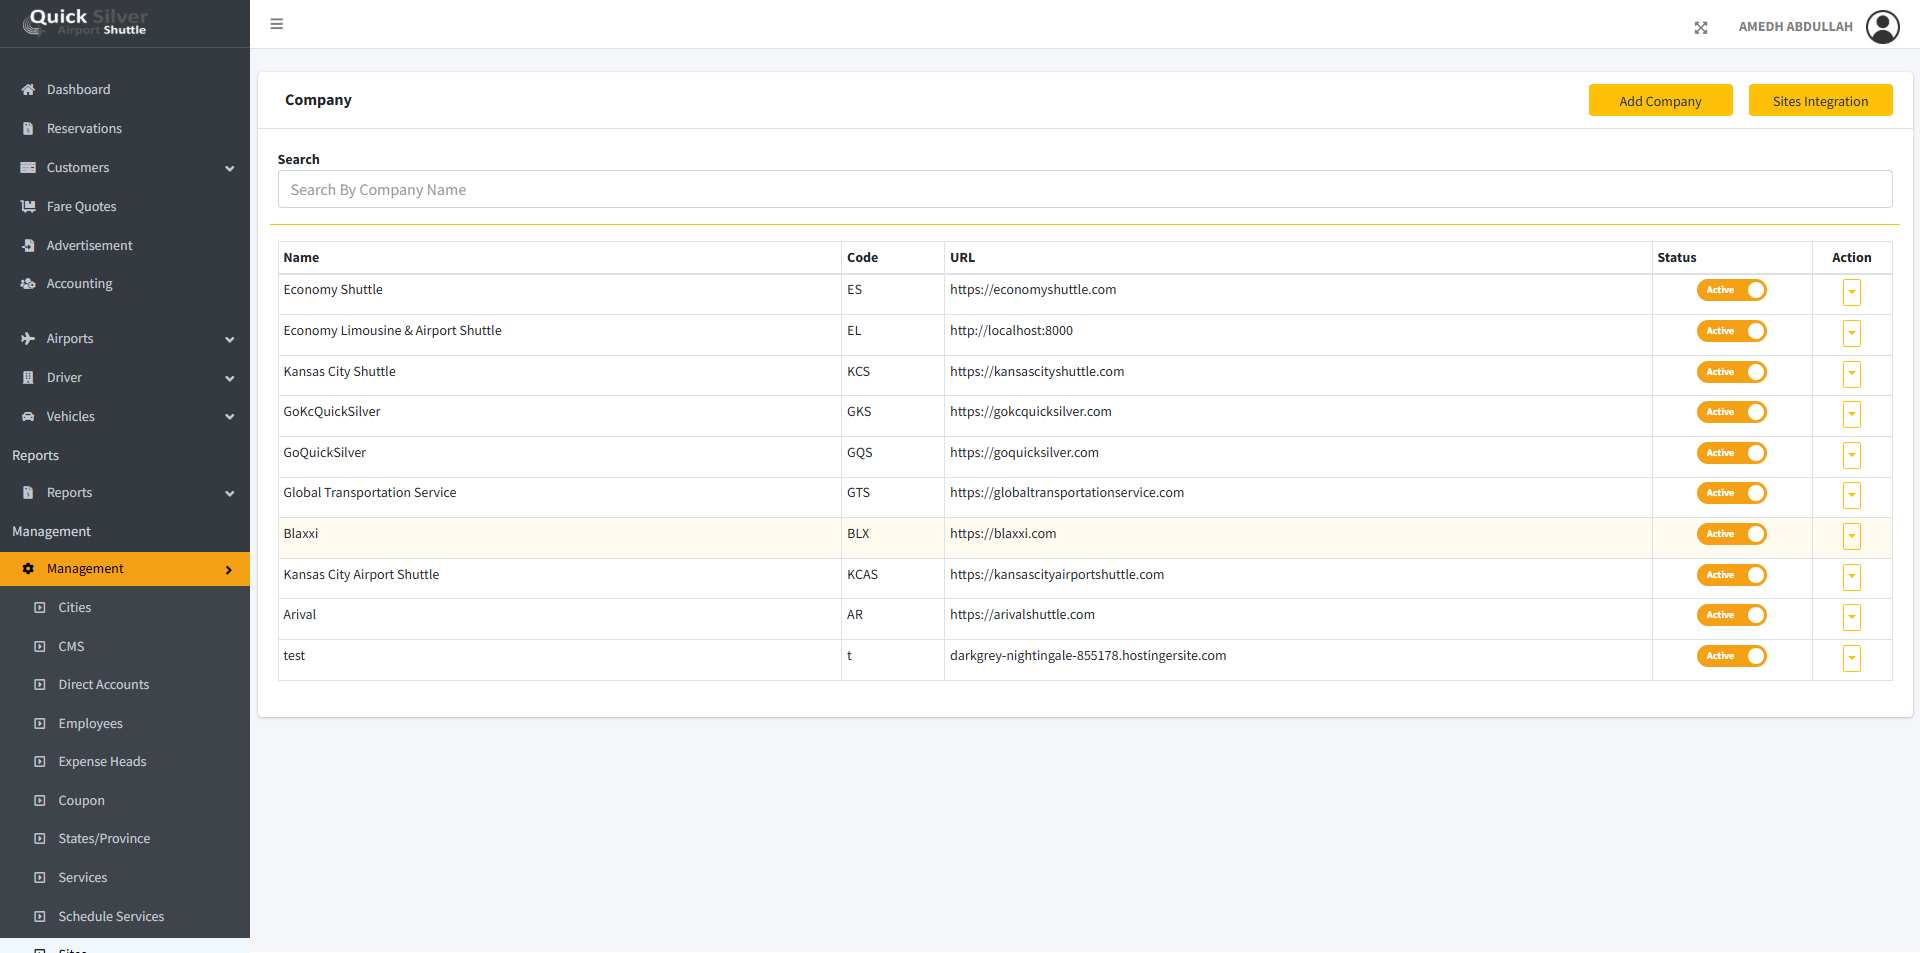
Task: Click the Accounting icon in sidebar
Action: point(28,284)
